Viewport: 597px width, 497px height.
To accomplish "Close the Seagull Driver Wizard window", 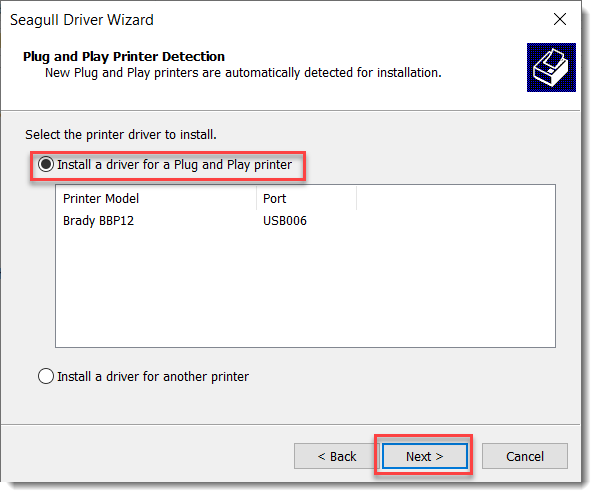I will click(560, 19).
